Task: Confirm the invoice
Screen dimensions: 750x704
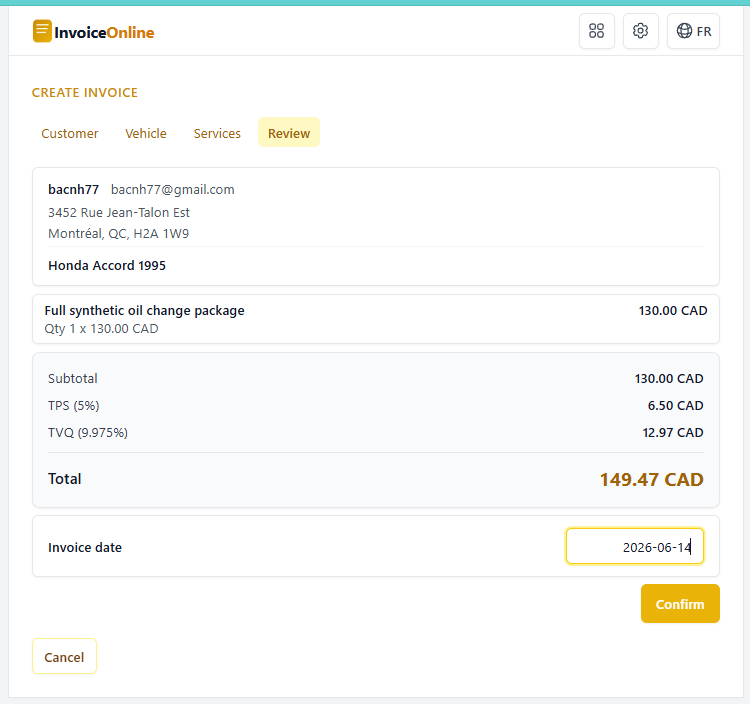Action: tap(680, 604)
